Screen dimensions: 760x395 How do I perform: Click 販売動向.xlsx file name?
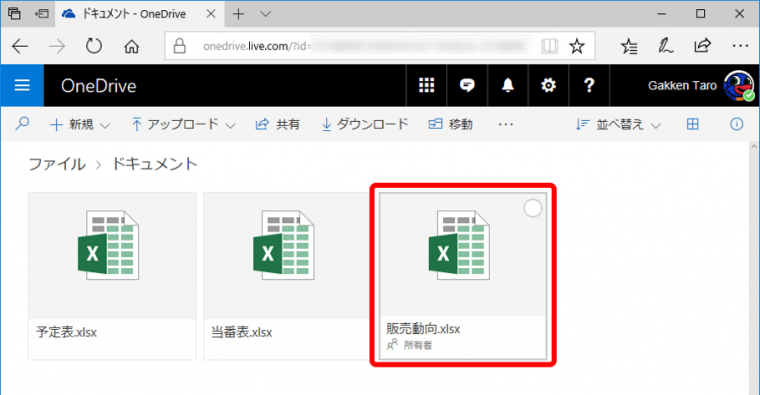coord(423,329)
